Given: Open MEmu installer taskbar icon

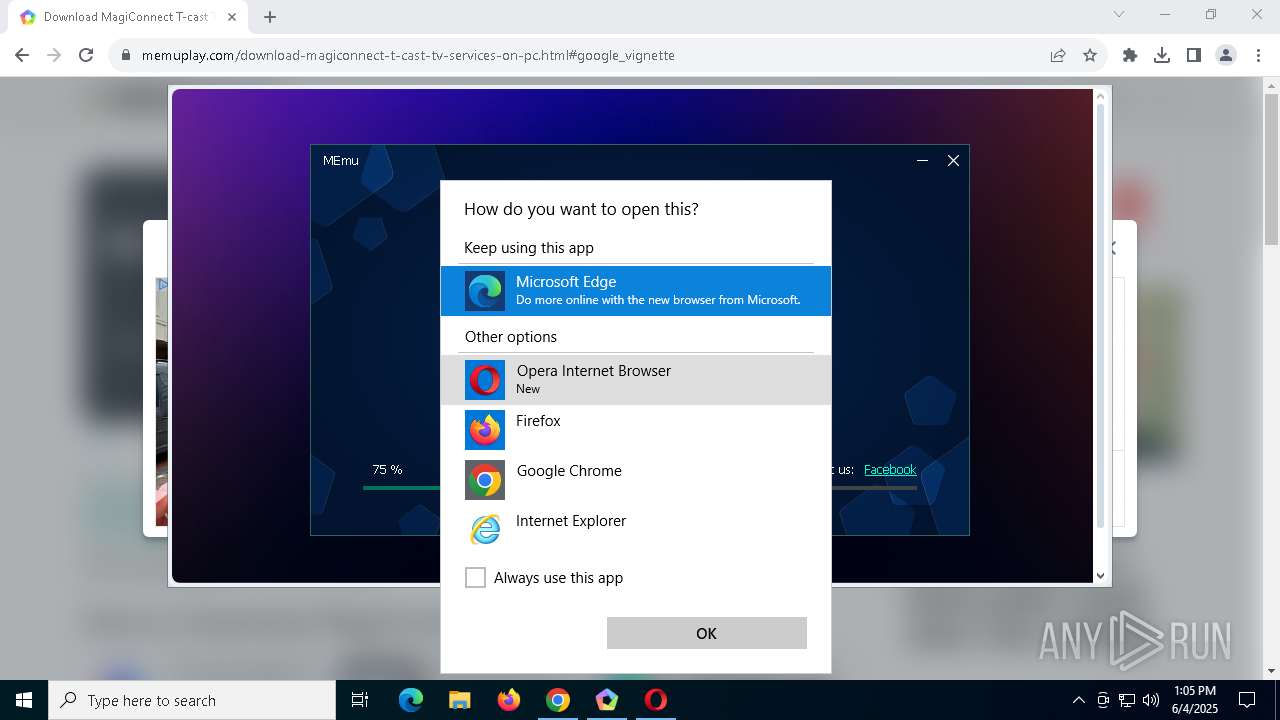Looking at the screenshot, I should [x=607, y=700].
